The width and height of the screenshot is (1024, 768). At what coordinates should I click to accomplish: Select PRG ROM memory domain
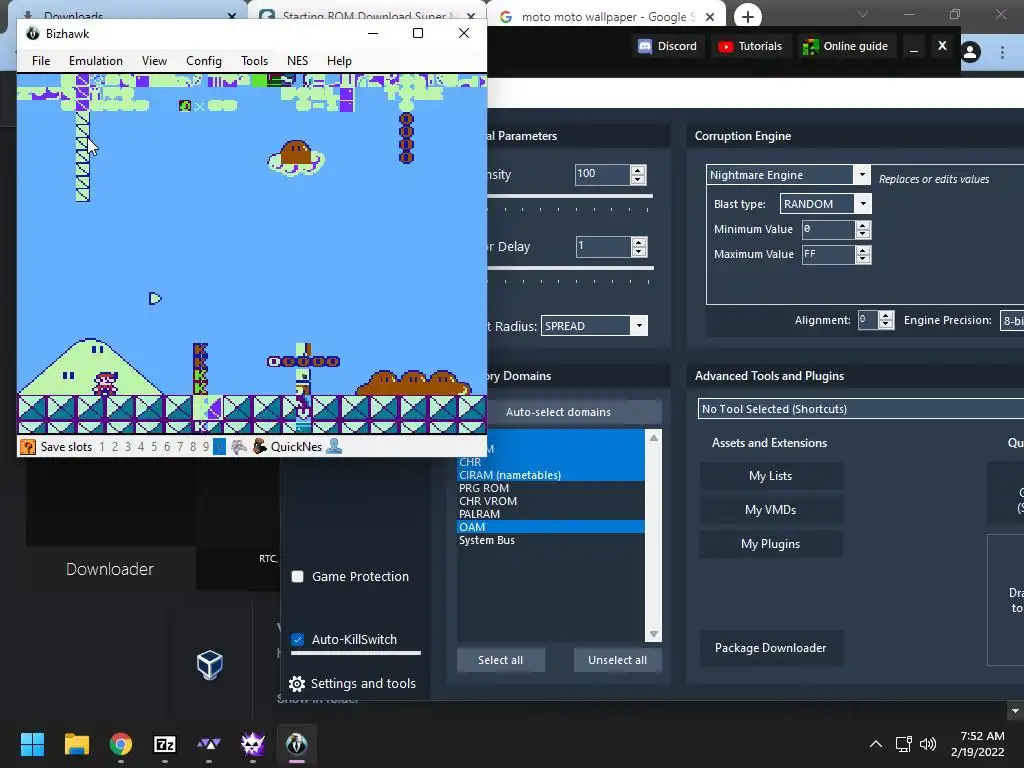pyautogui.click(x=551, y=488)
